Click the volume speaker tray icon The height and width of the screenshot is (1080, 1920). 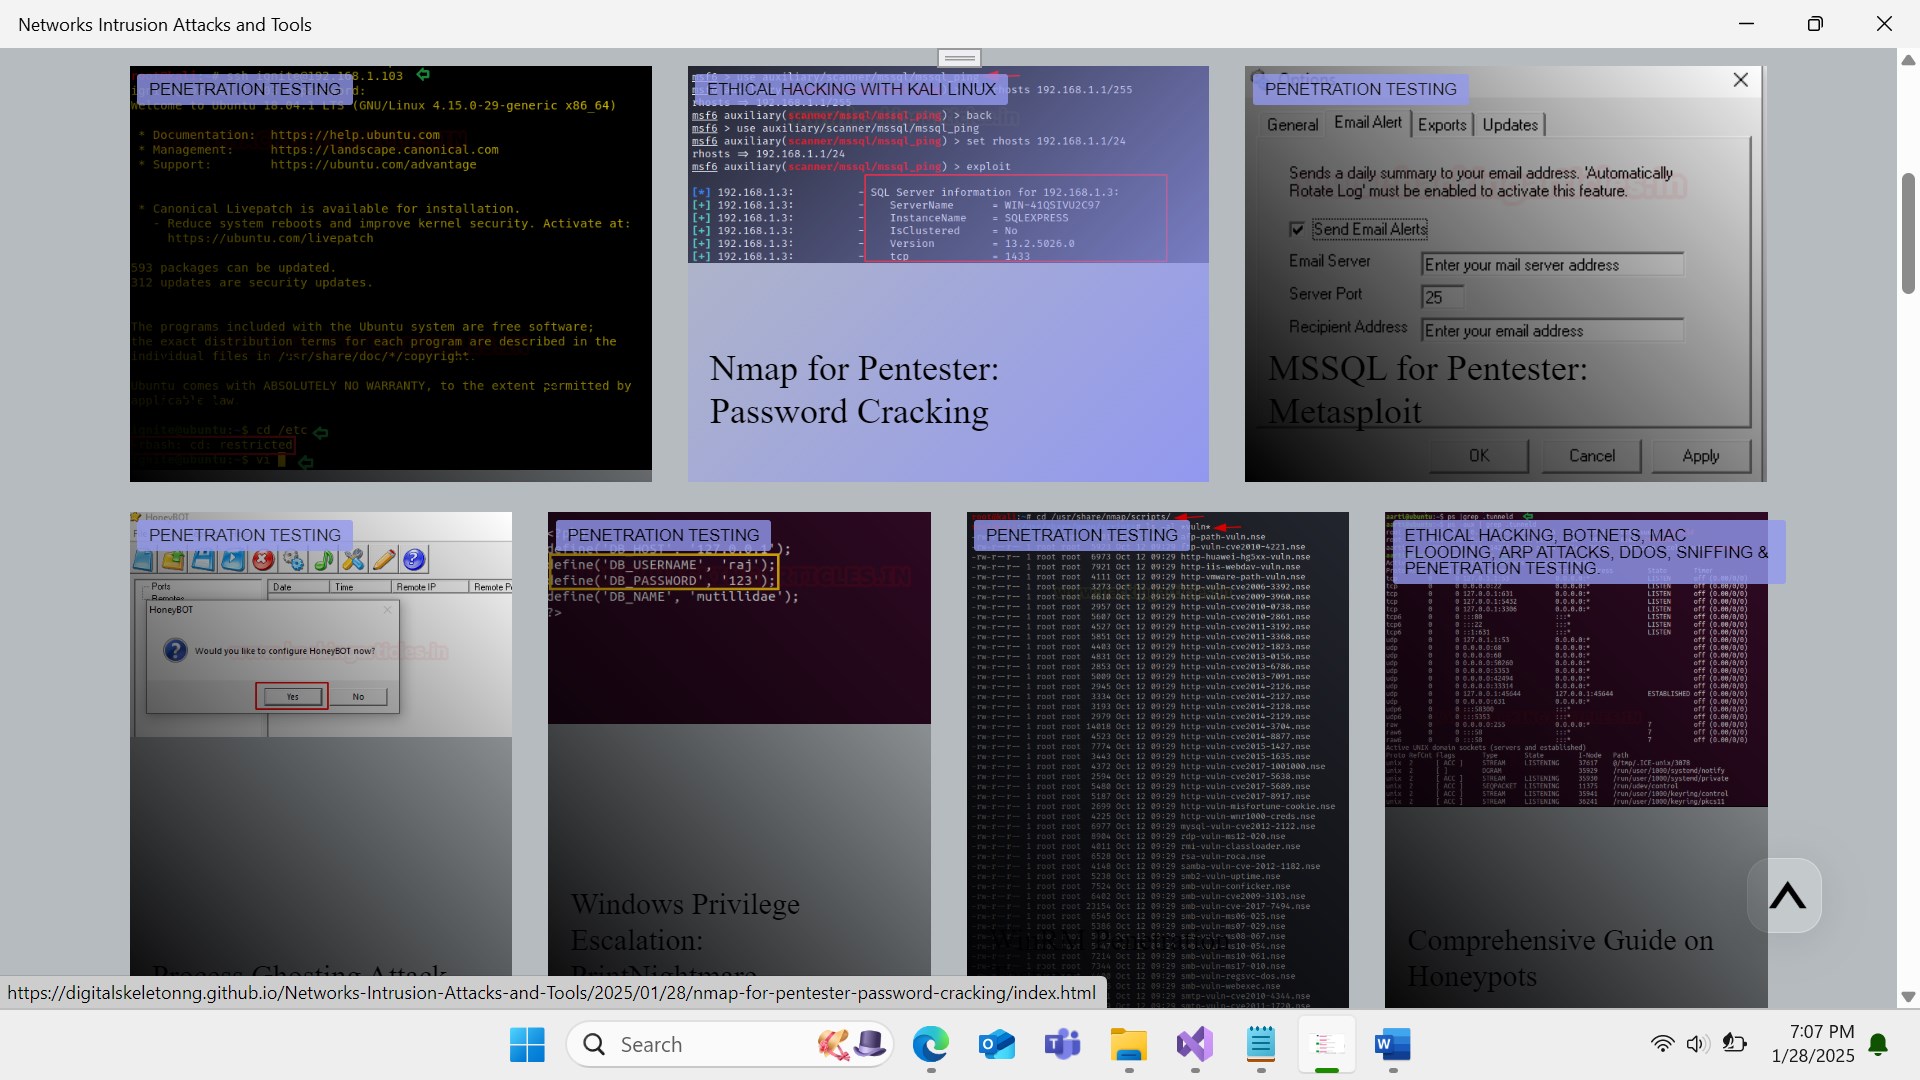click(1697, 1044)
